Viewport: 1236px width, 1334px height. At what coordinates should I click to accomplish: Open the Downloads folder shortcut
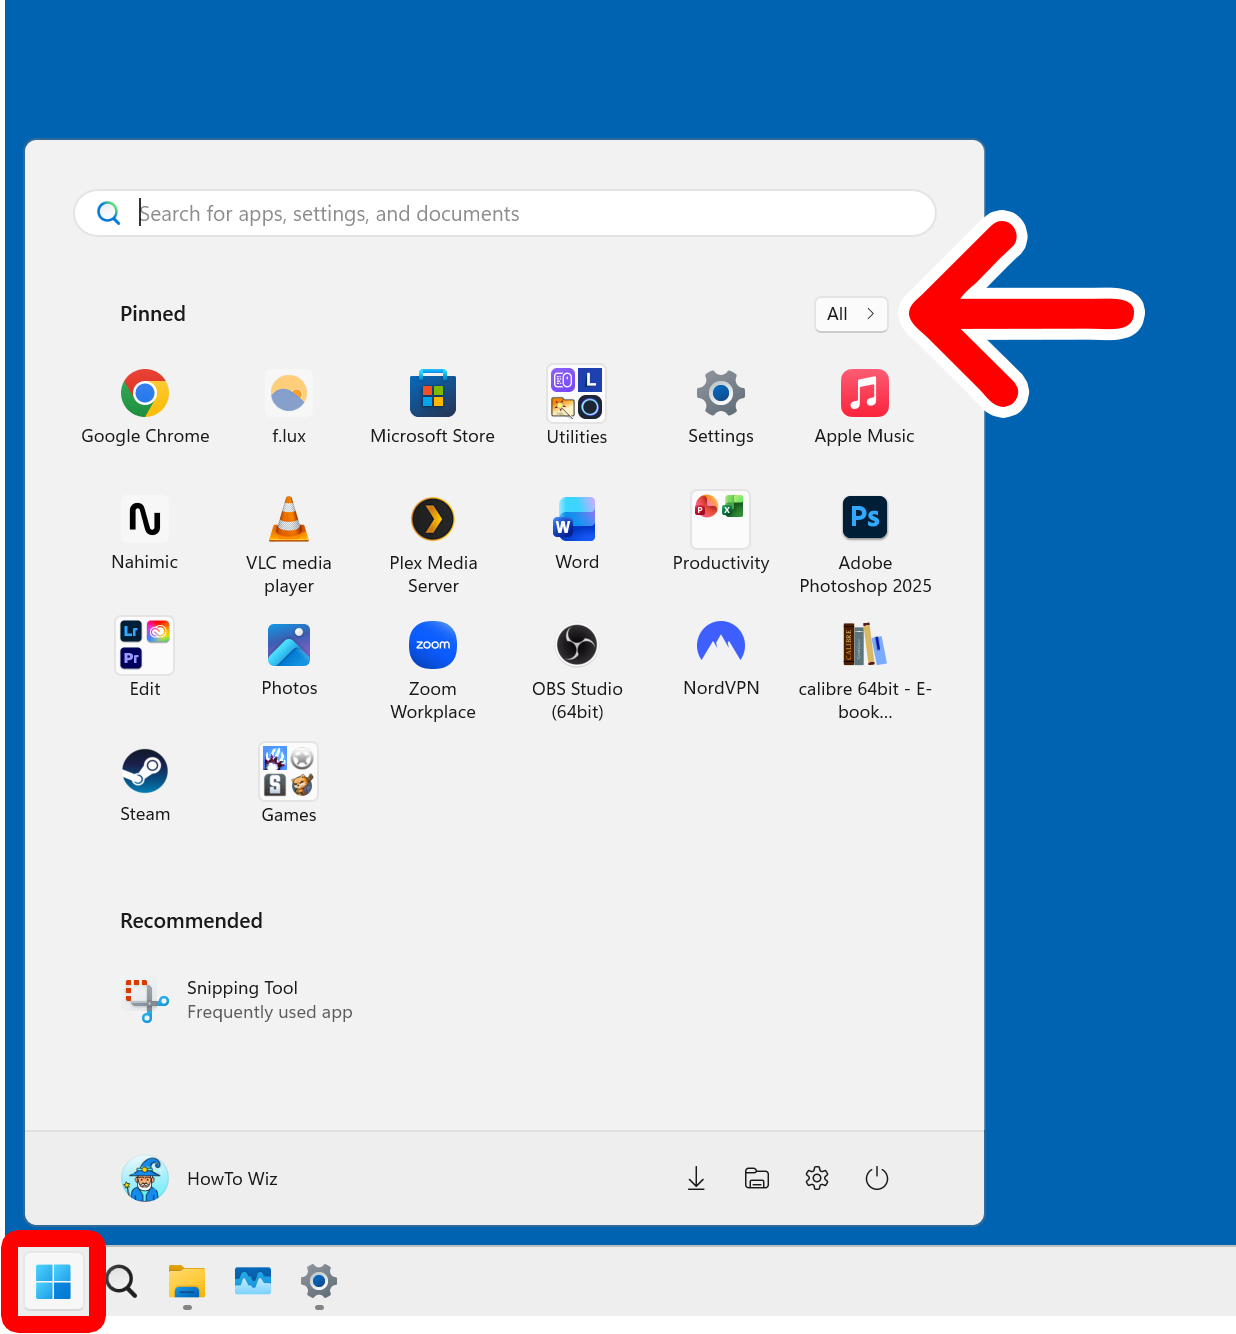[697, 1179]
